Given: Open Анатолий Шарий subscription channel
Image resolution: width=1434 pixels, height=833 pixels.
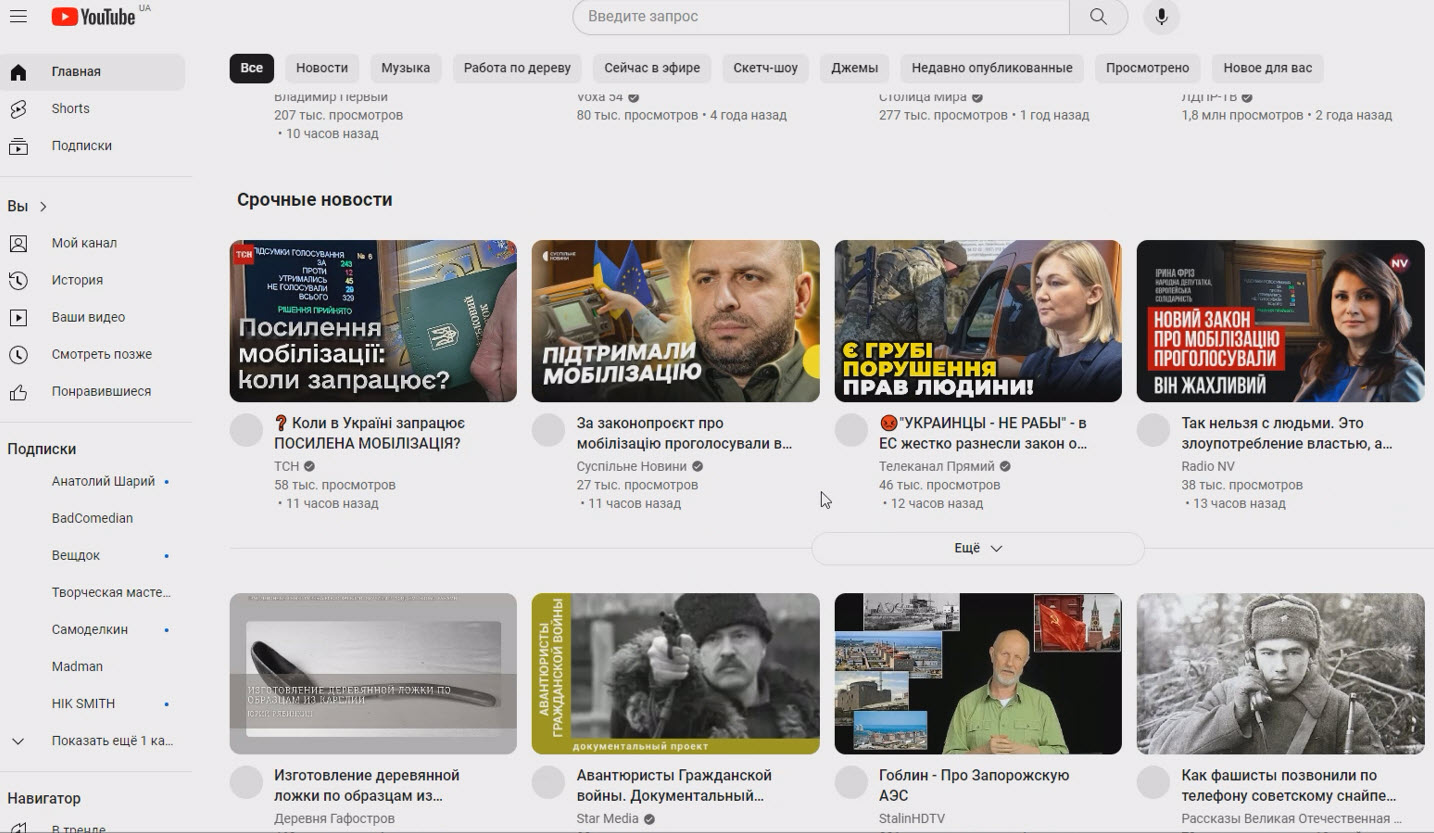Looking at the screenshot, I should pyautogui.click(x=92, y=481).
